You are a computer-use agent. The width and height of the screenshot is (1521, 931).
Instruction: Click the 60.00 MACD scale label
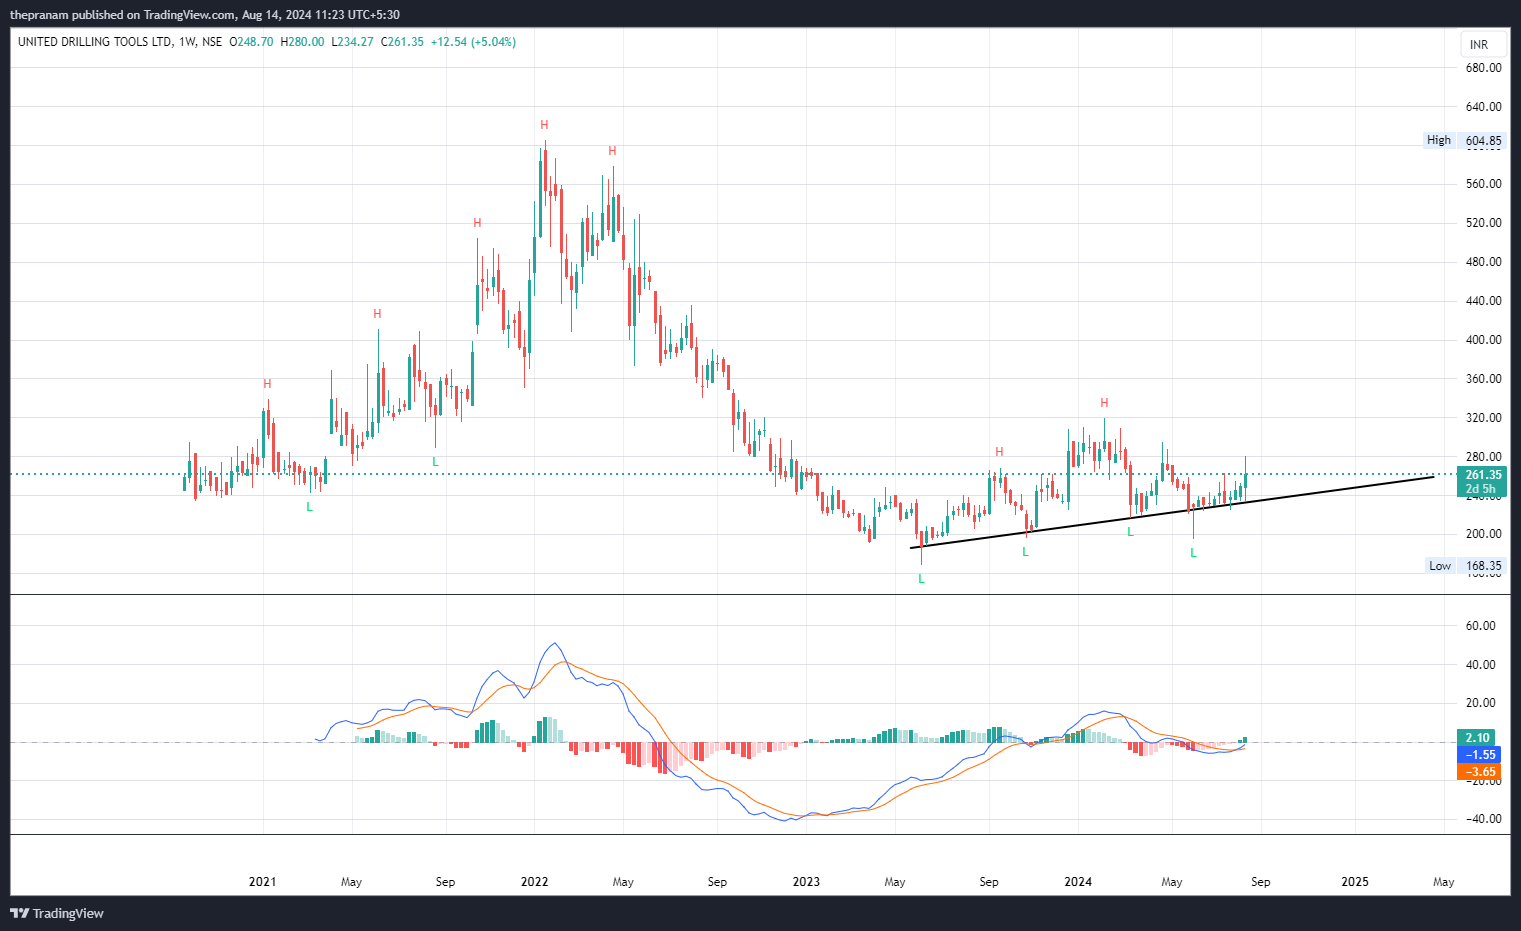click(x=1480, y=626)
